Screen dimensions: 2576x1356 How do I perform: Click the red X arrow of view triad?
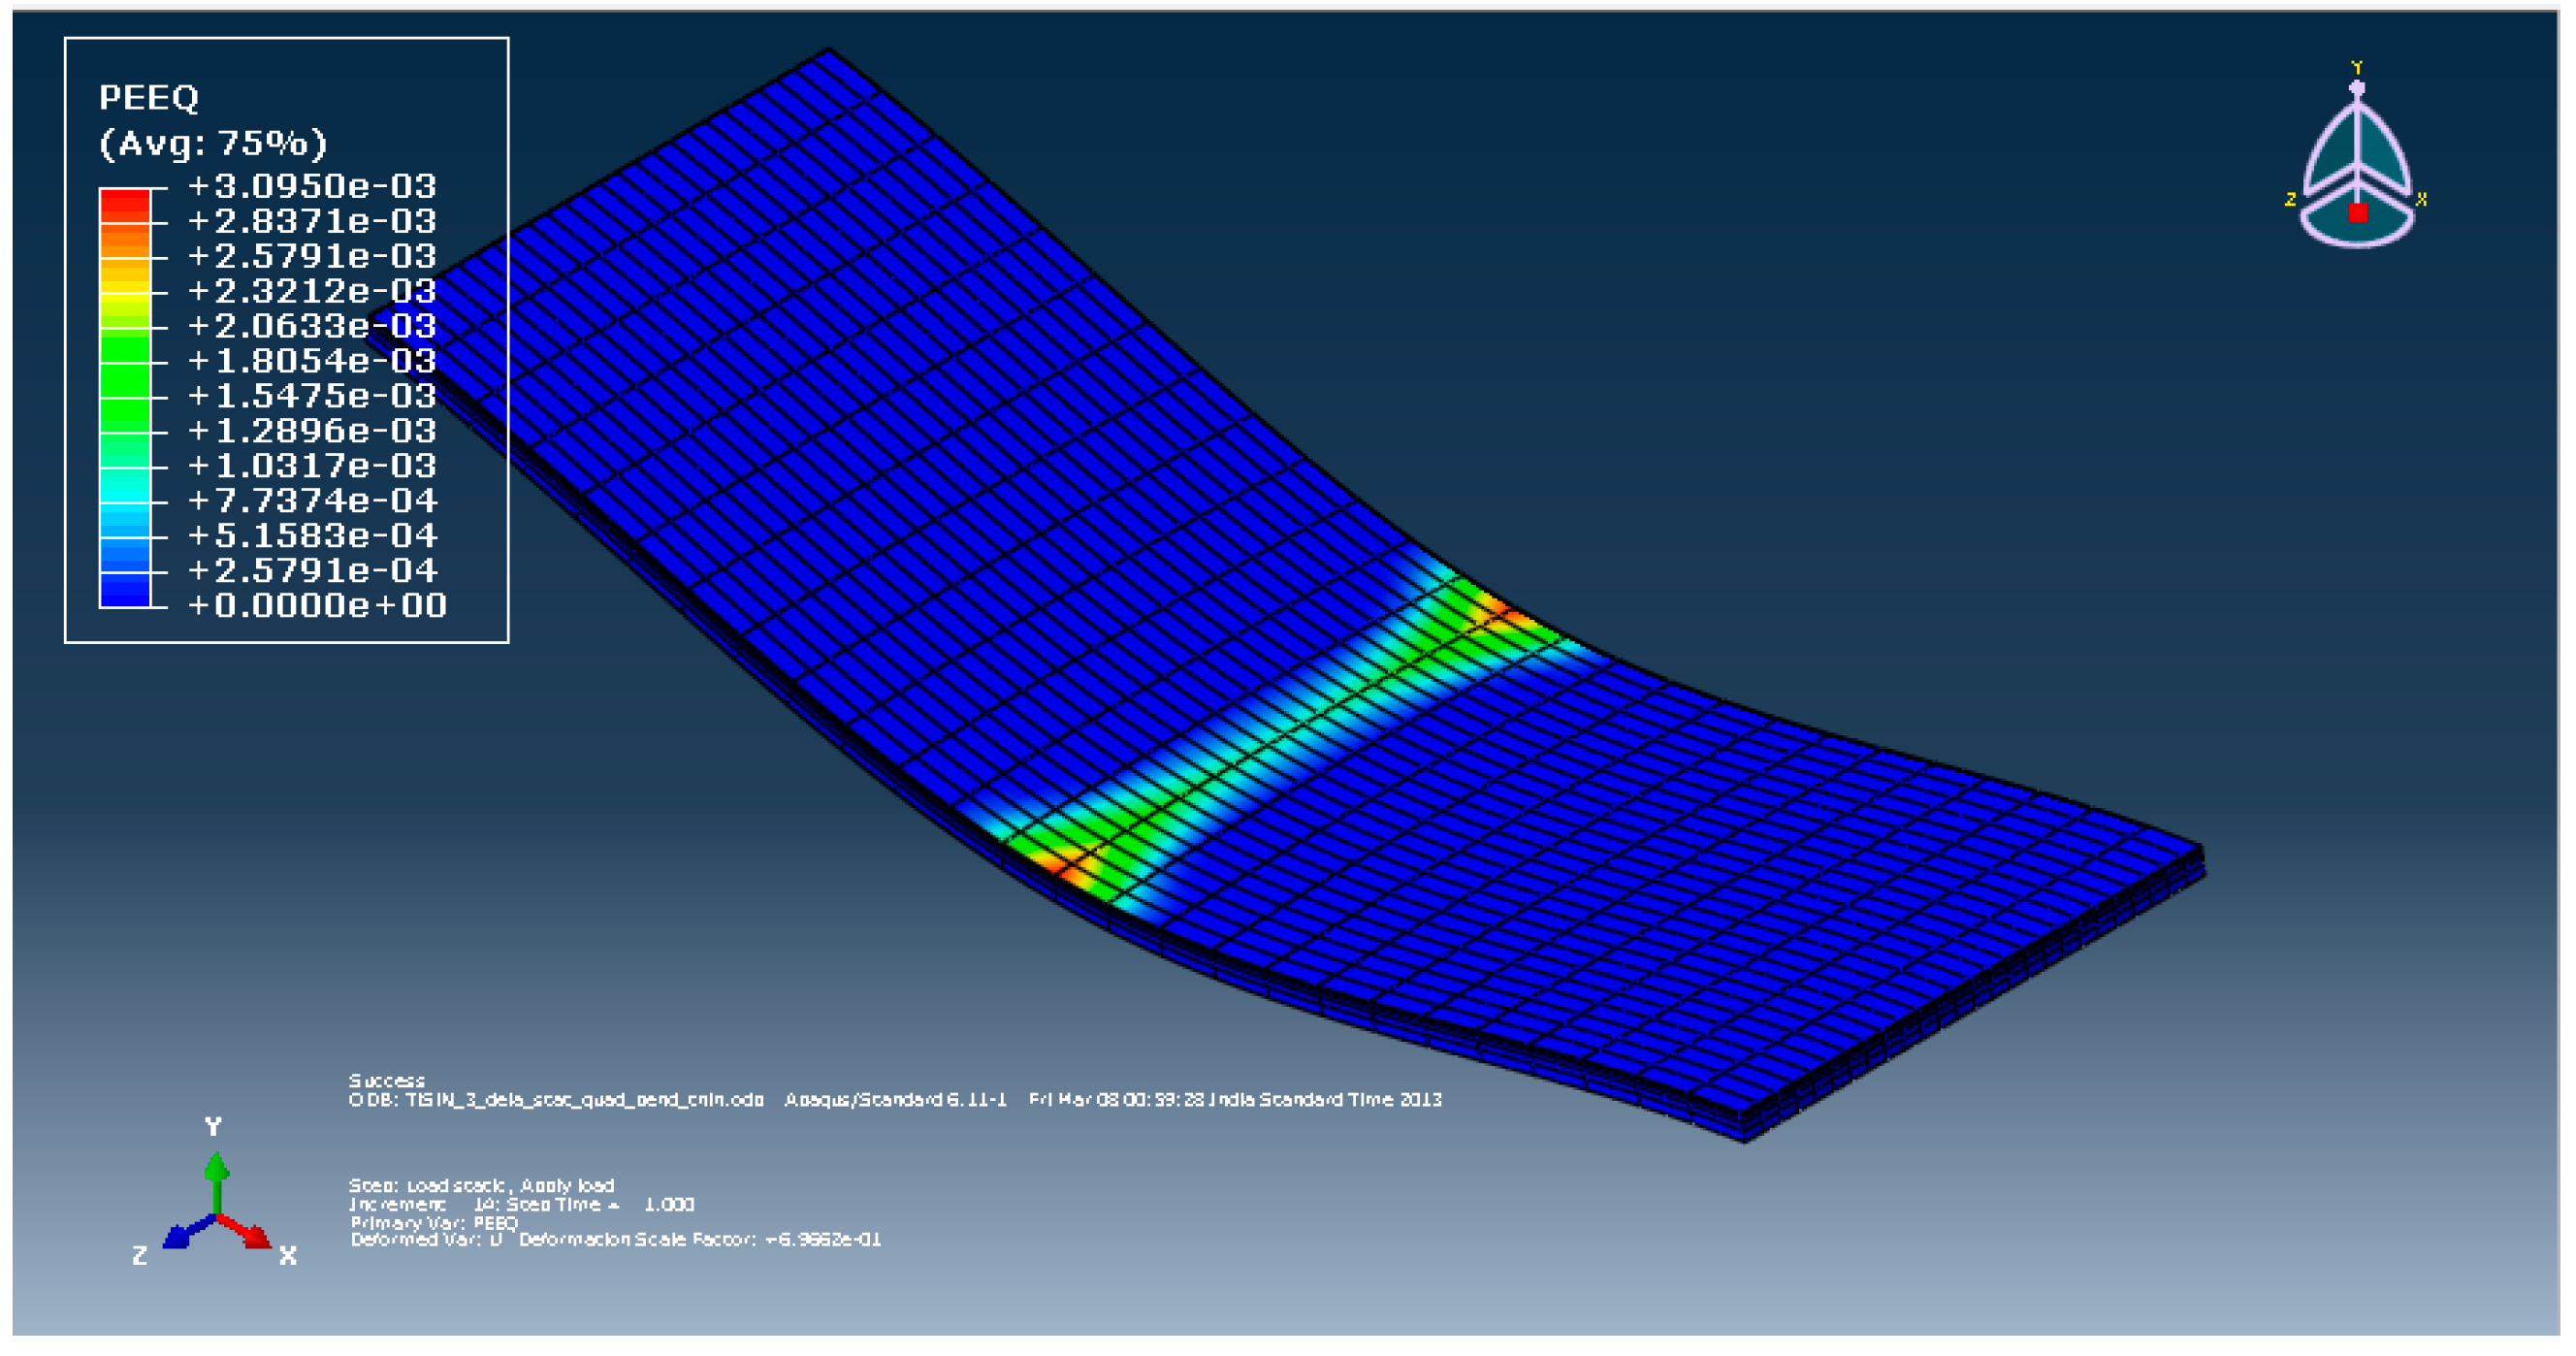[x=256, y=1237]
